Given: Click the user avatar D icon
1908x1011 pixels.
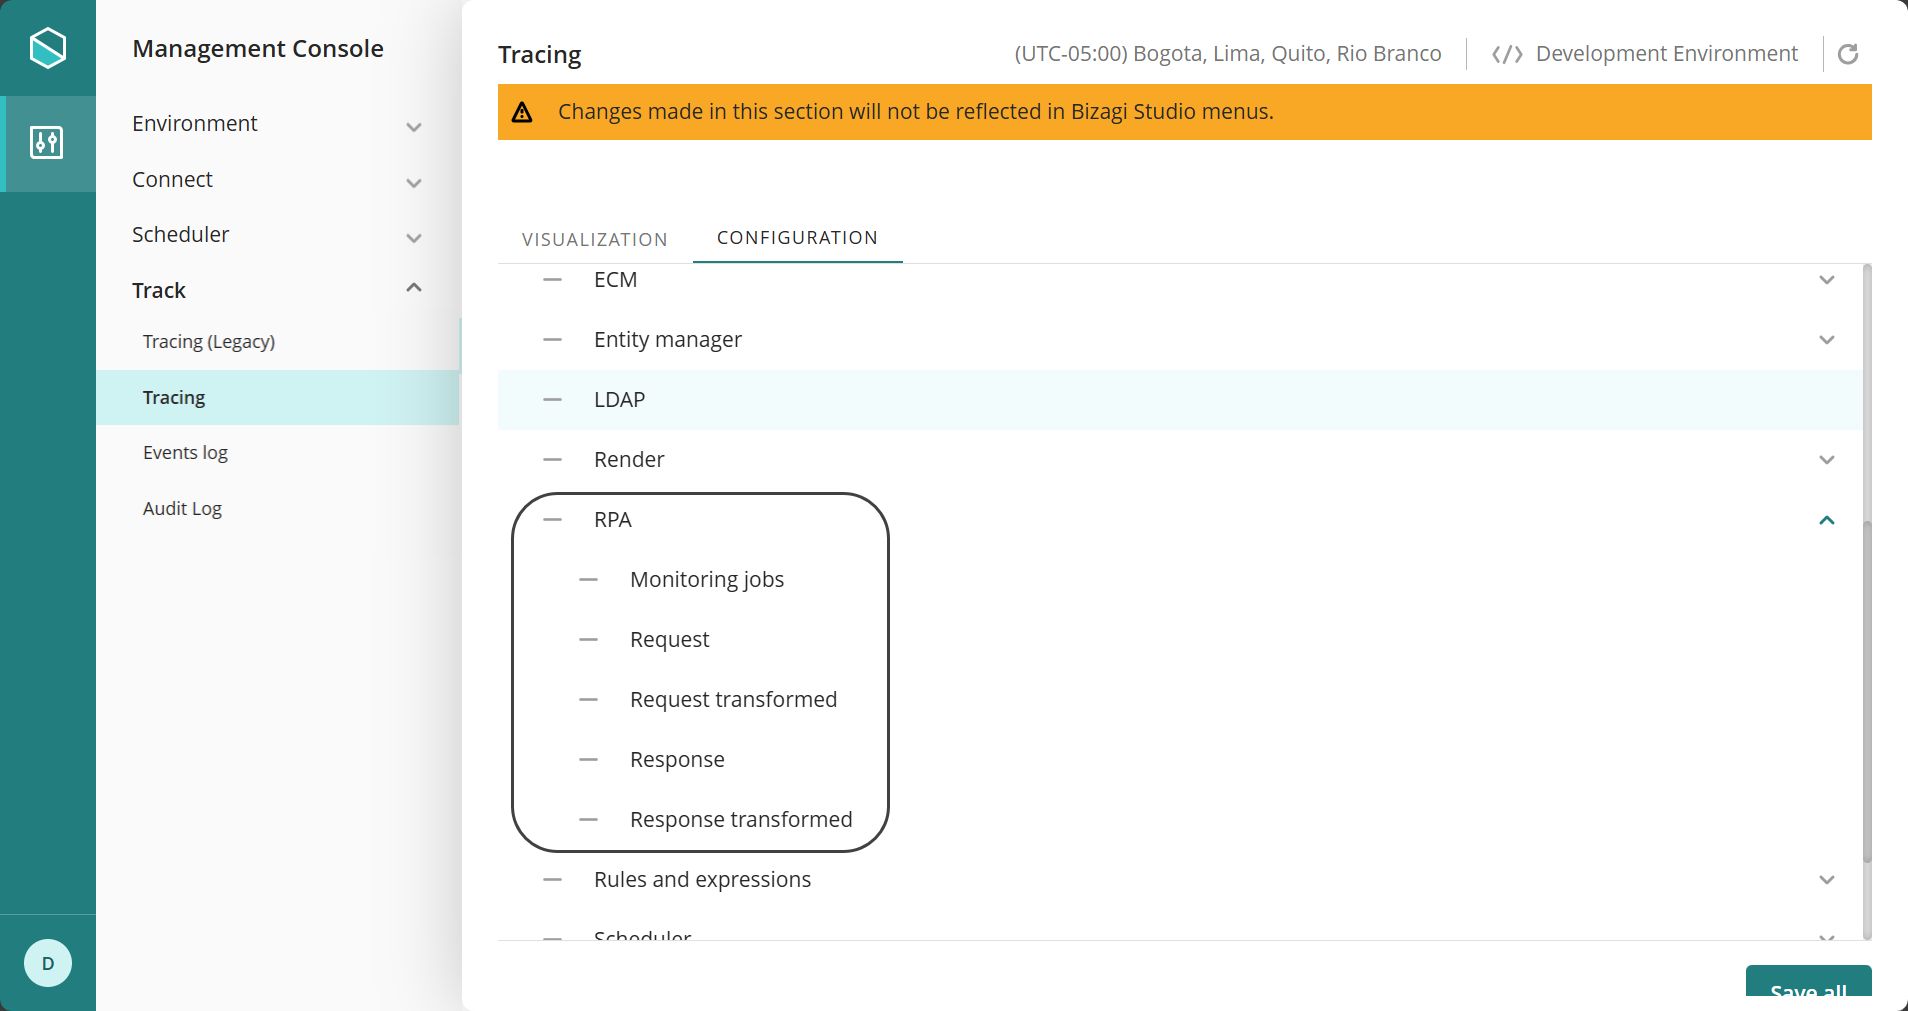Looking at the screenshot, I should tap(47, 963).
